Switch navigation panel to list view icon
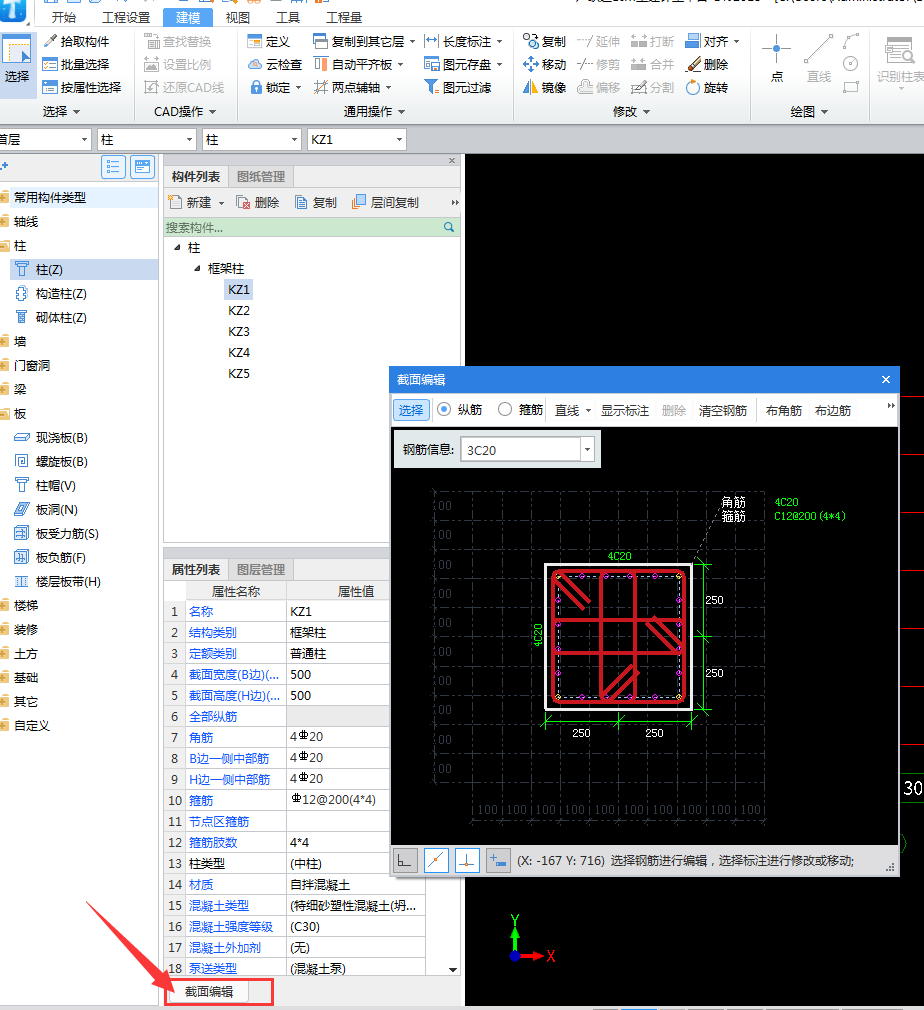 [113, 167]
